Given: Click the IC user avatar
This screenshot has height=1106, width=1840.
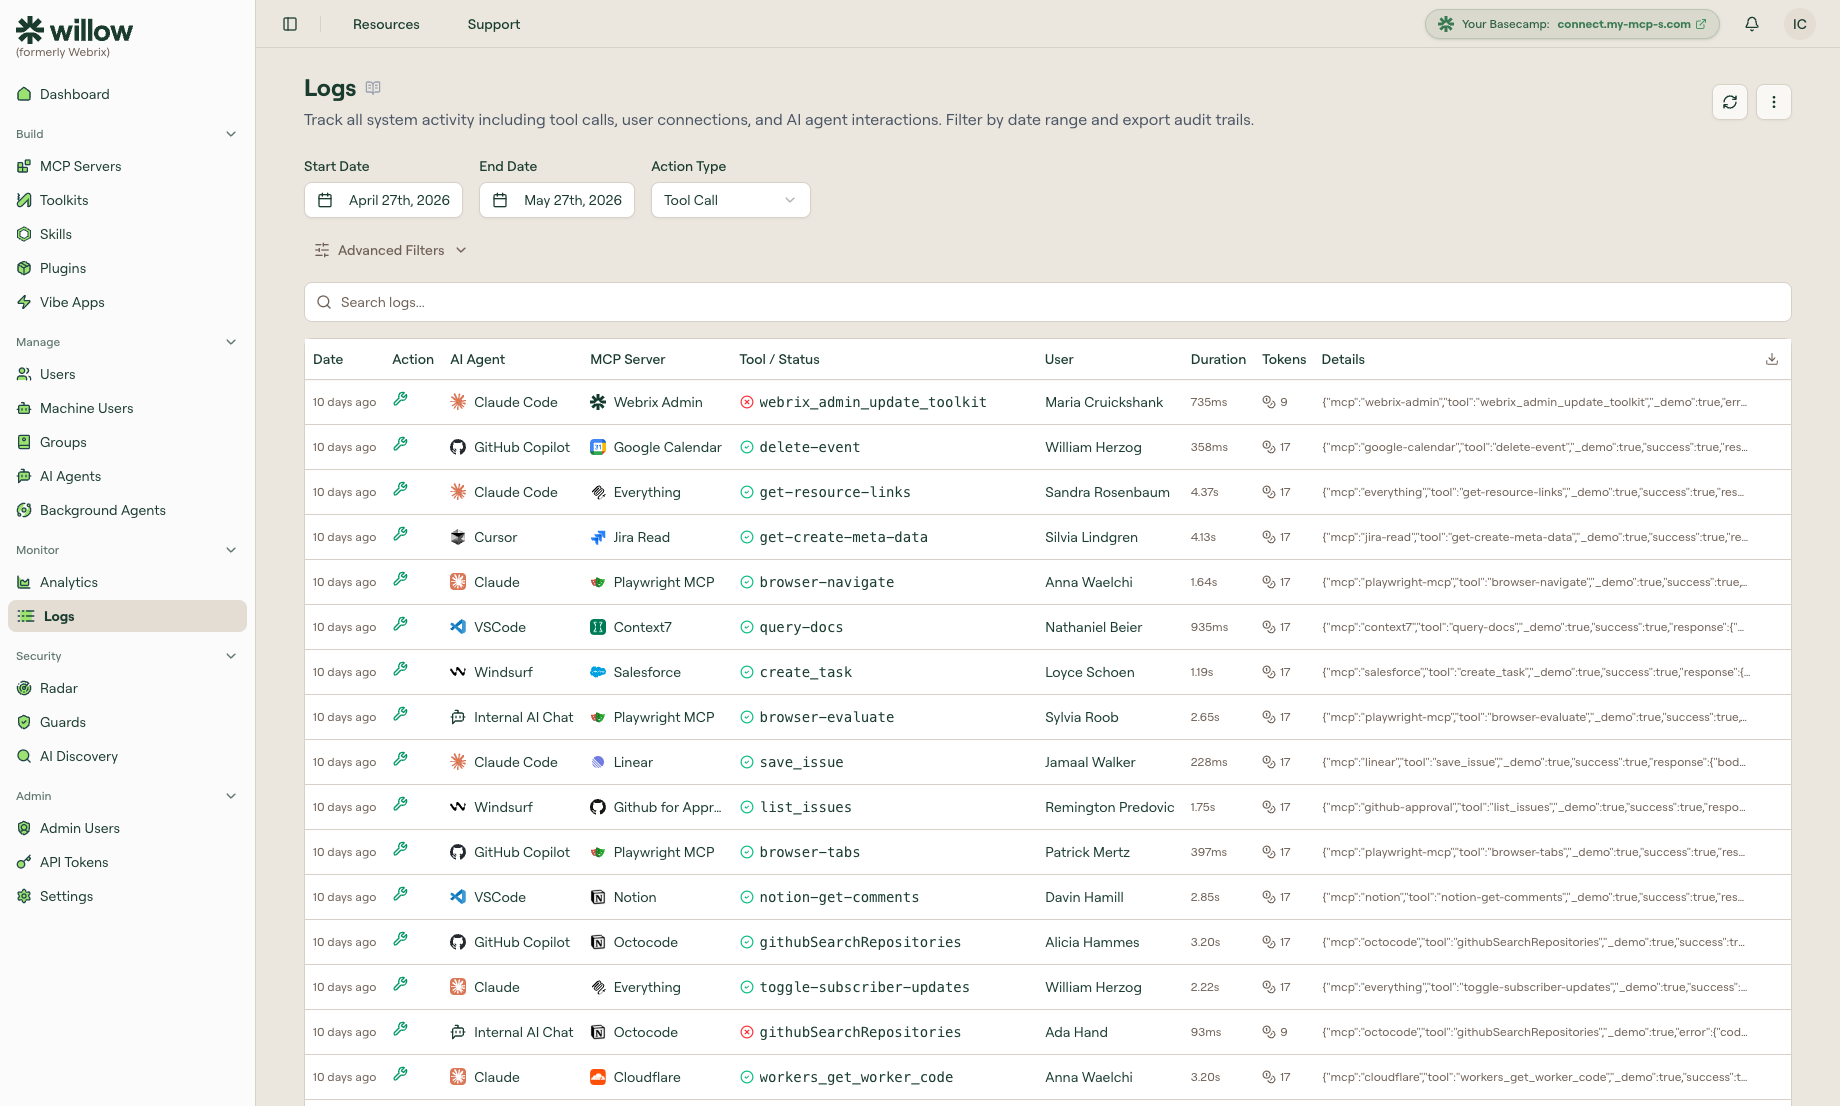Looking at the screenshot, I should point(1800,24).
